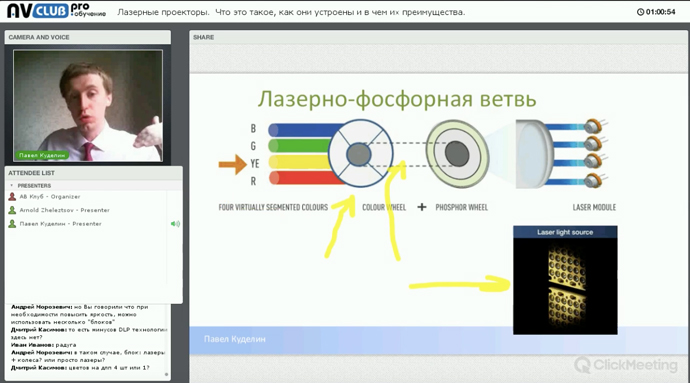
Task: Click the АВ Клуб organizer avatar icon
Action: 12,197
